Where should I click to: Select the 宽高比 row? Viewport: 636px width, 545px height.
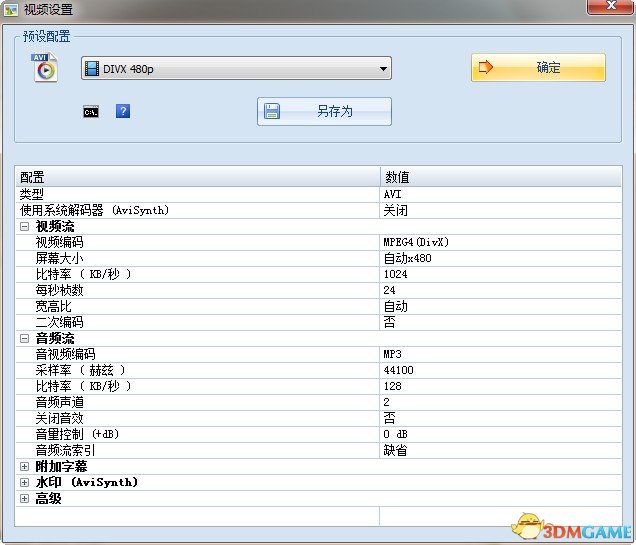[318, 306]
